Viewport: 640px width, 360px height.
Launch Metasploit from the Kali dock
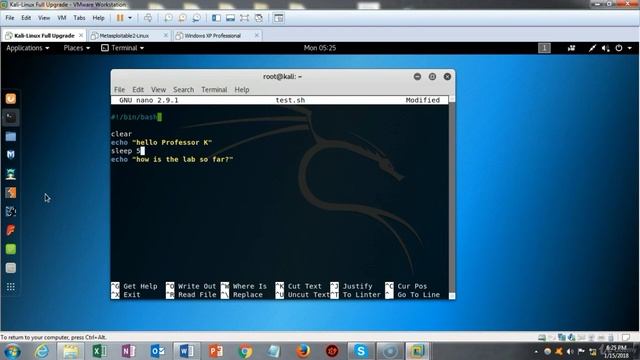(11, 155)
